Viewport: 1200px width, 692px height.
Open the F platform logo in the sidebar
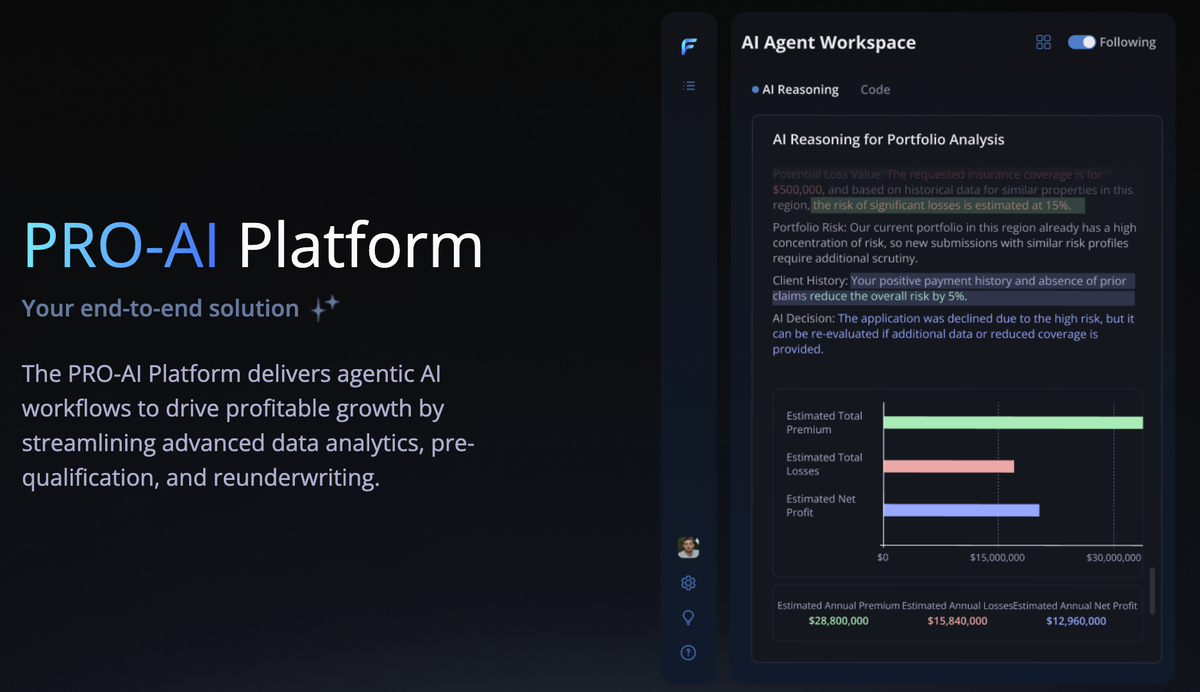[x=688, y=45]
